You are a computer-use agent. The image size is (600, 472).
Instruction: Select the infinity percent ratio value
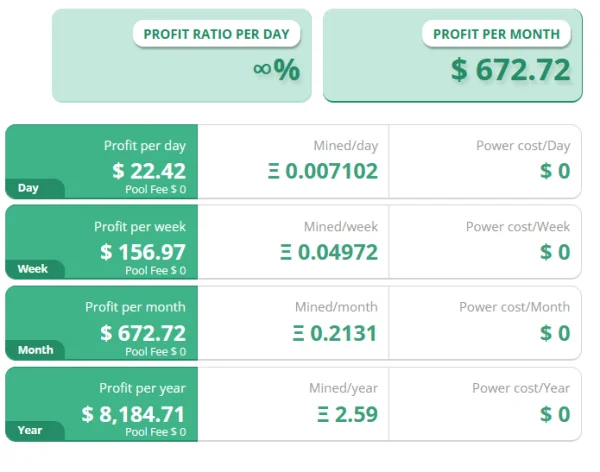(x=276, y=69)
